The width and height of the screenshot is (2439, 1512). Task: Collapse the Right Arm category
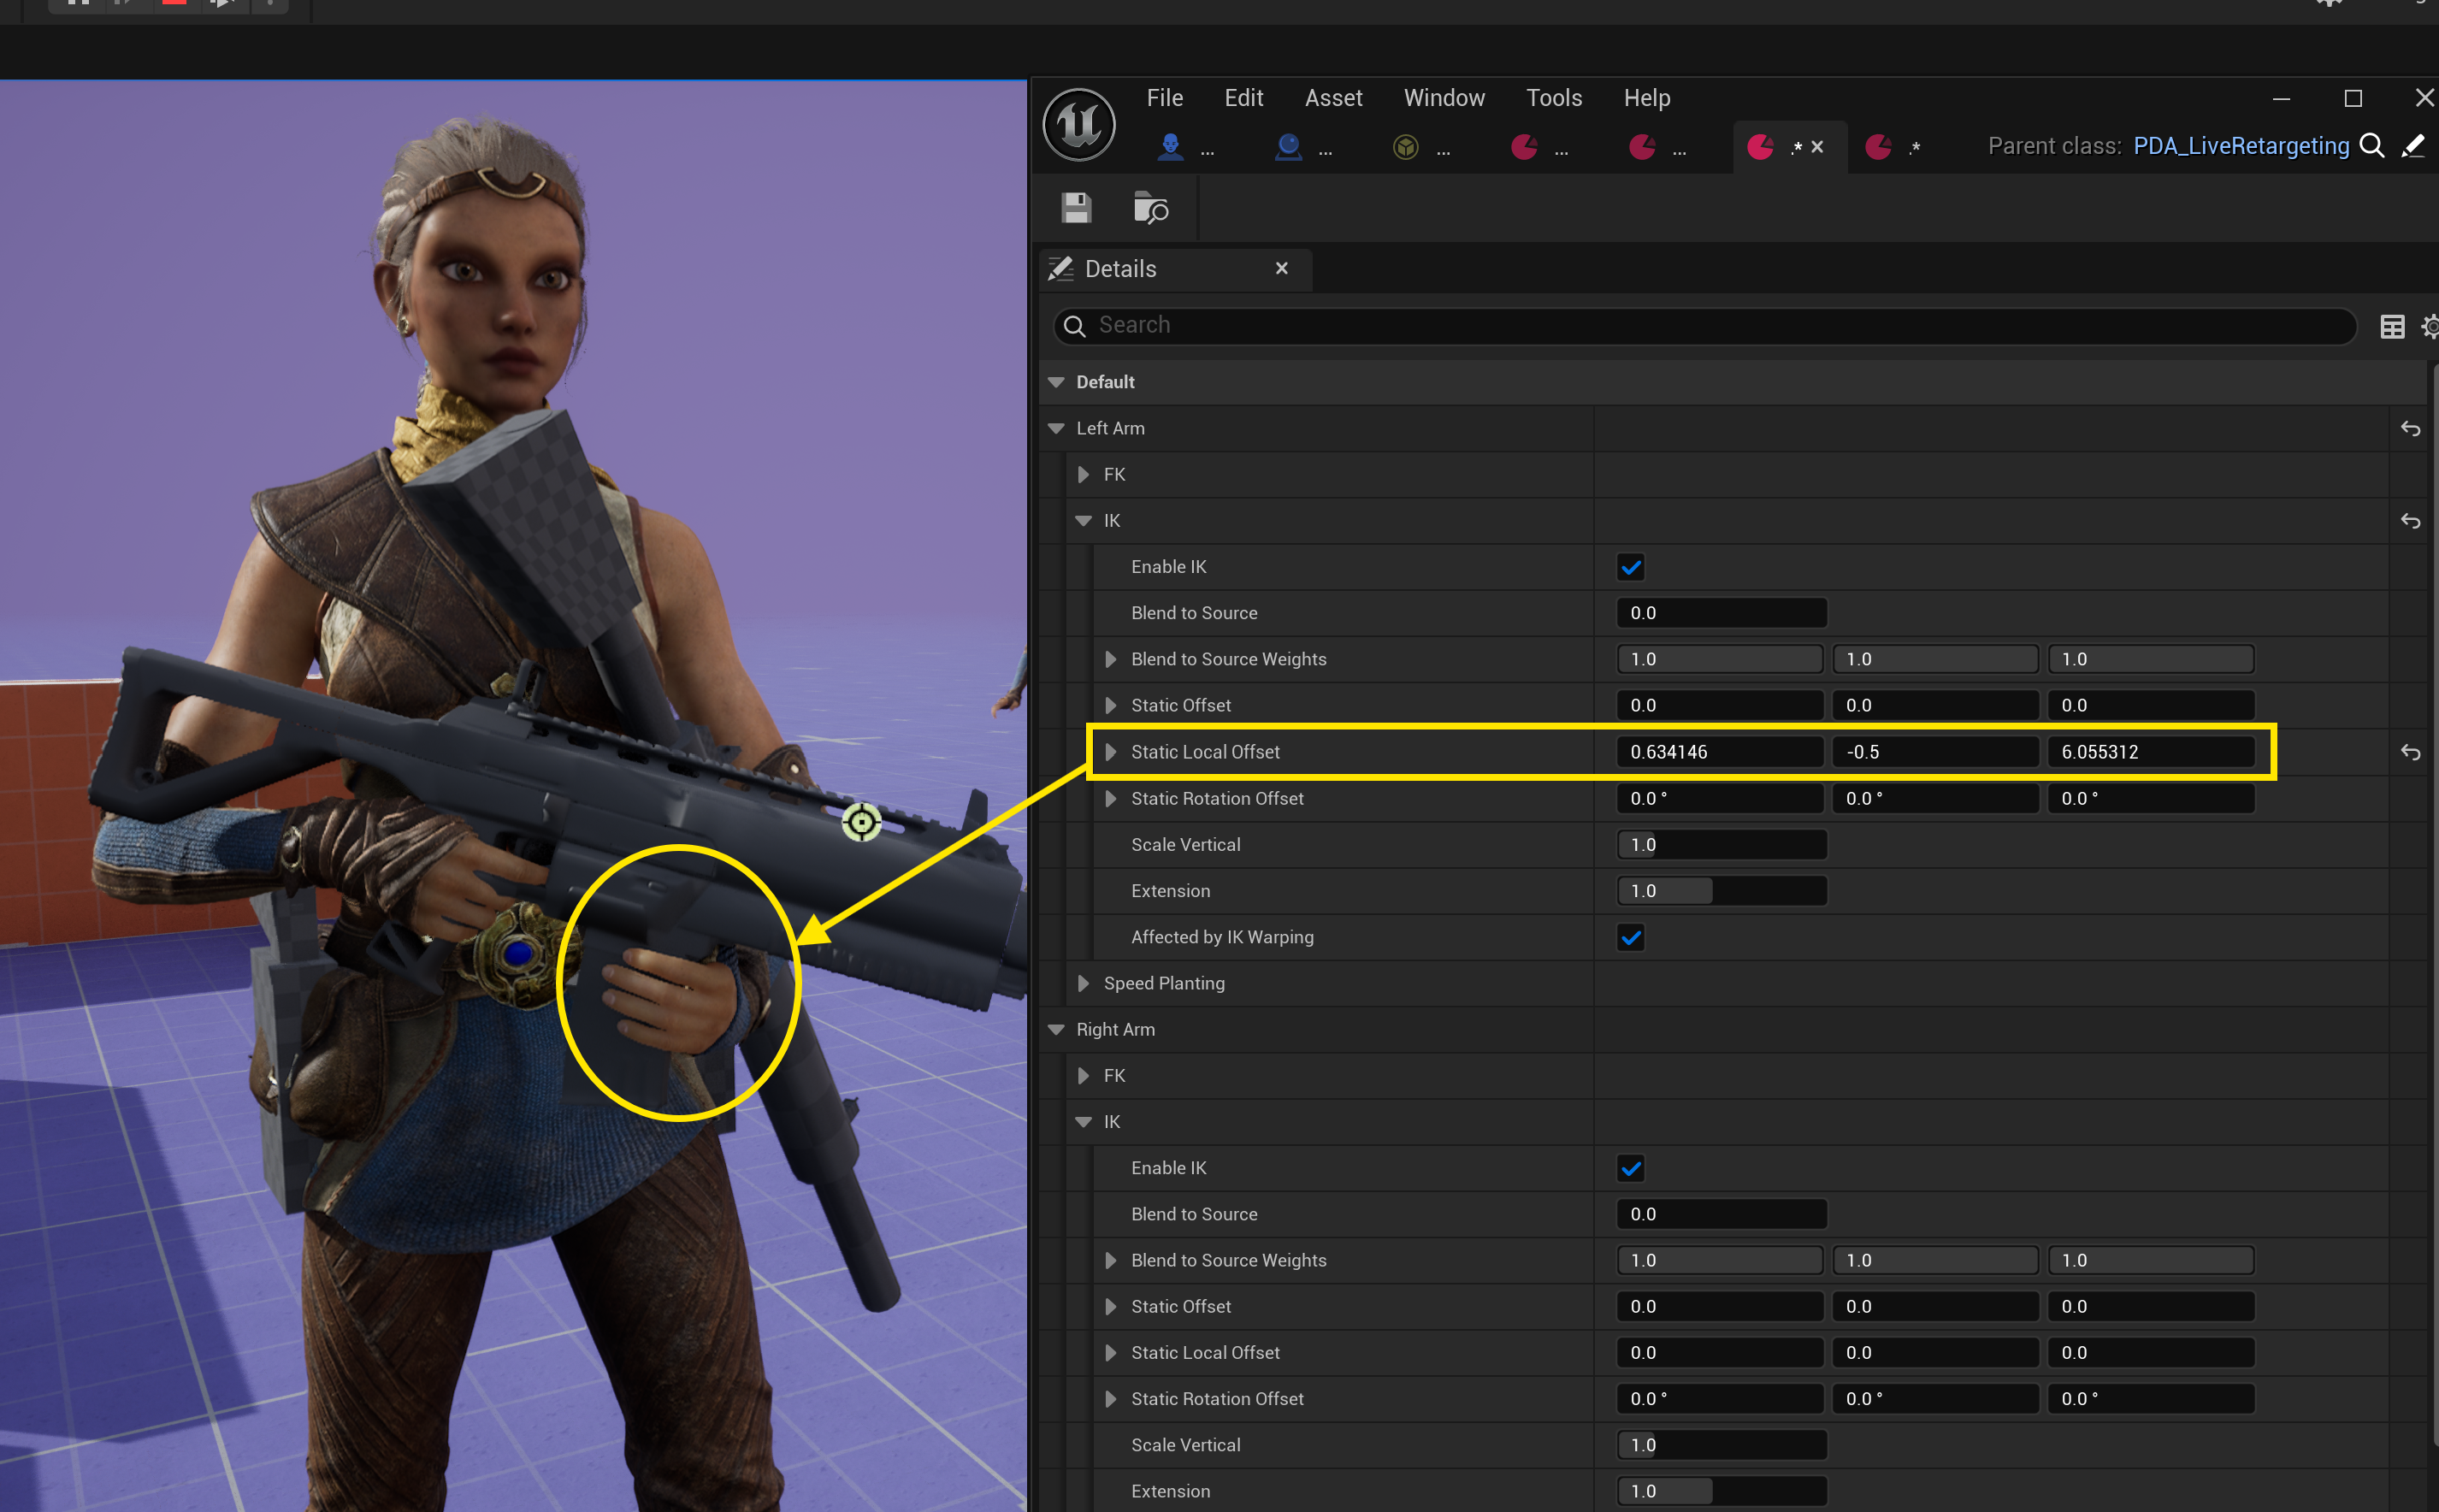pyautogui.click(x=1056, y=1030)
